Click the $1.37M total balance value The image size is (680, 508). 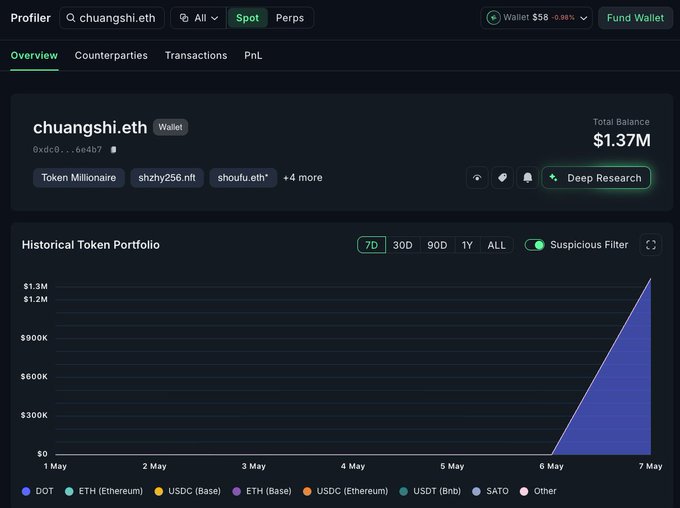621,140
